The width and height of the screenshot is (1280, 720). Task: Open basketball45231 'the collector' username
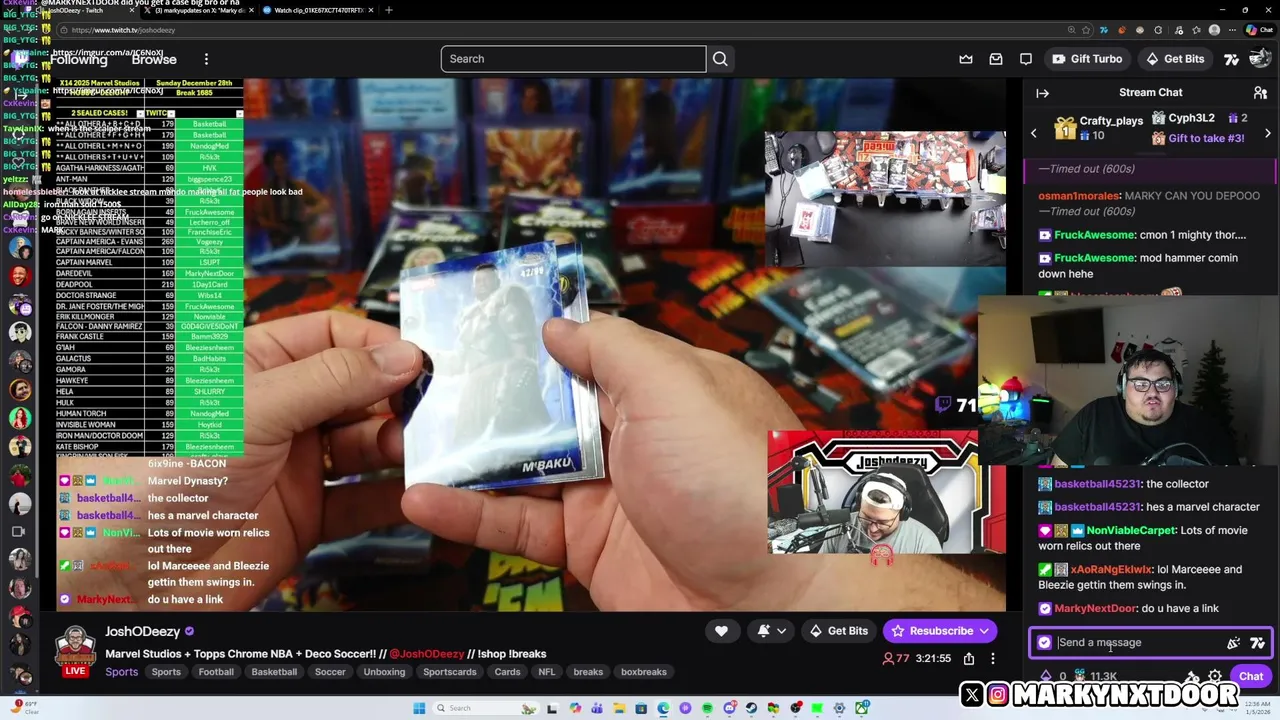coord(1097,484)
